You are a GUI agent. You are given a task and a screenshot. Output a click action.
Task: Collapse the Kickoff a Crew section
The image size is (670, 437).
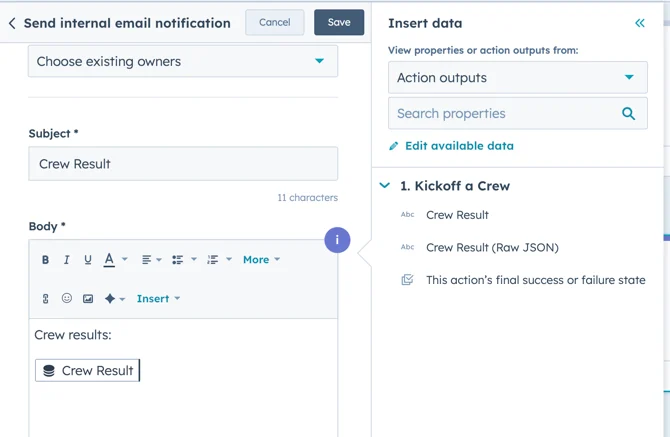(385, 186)
